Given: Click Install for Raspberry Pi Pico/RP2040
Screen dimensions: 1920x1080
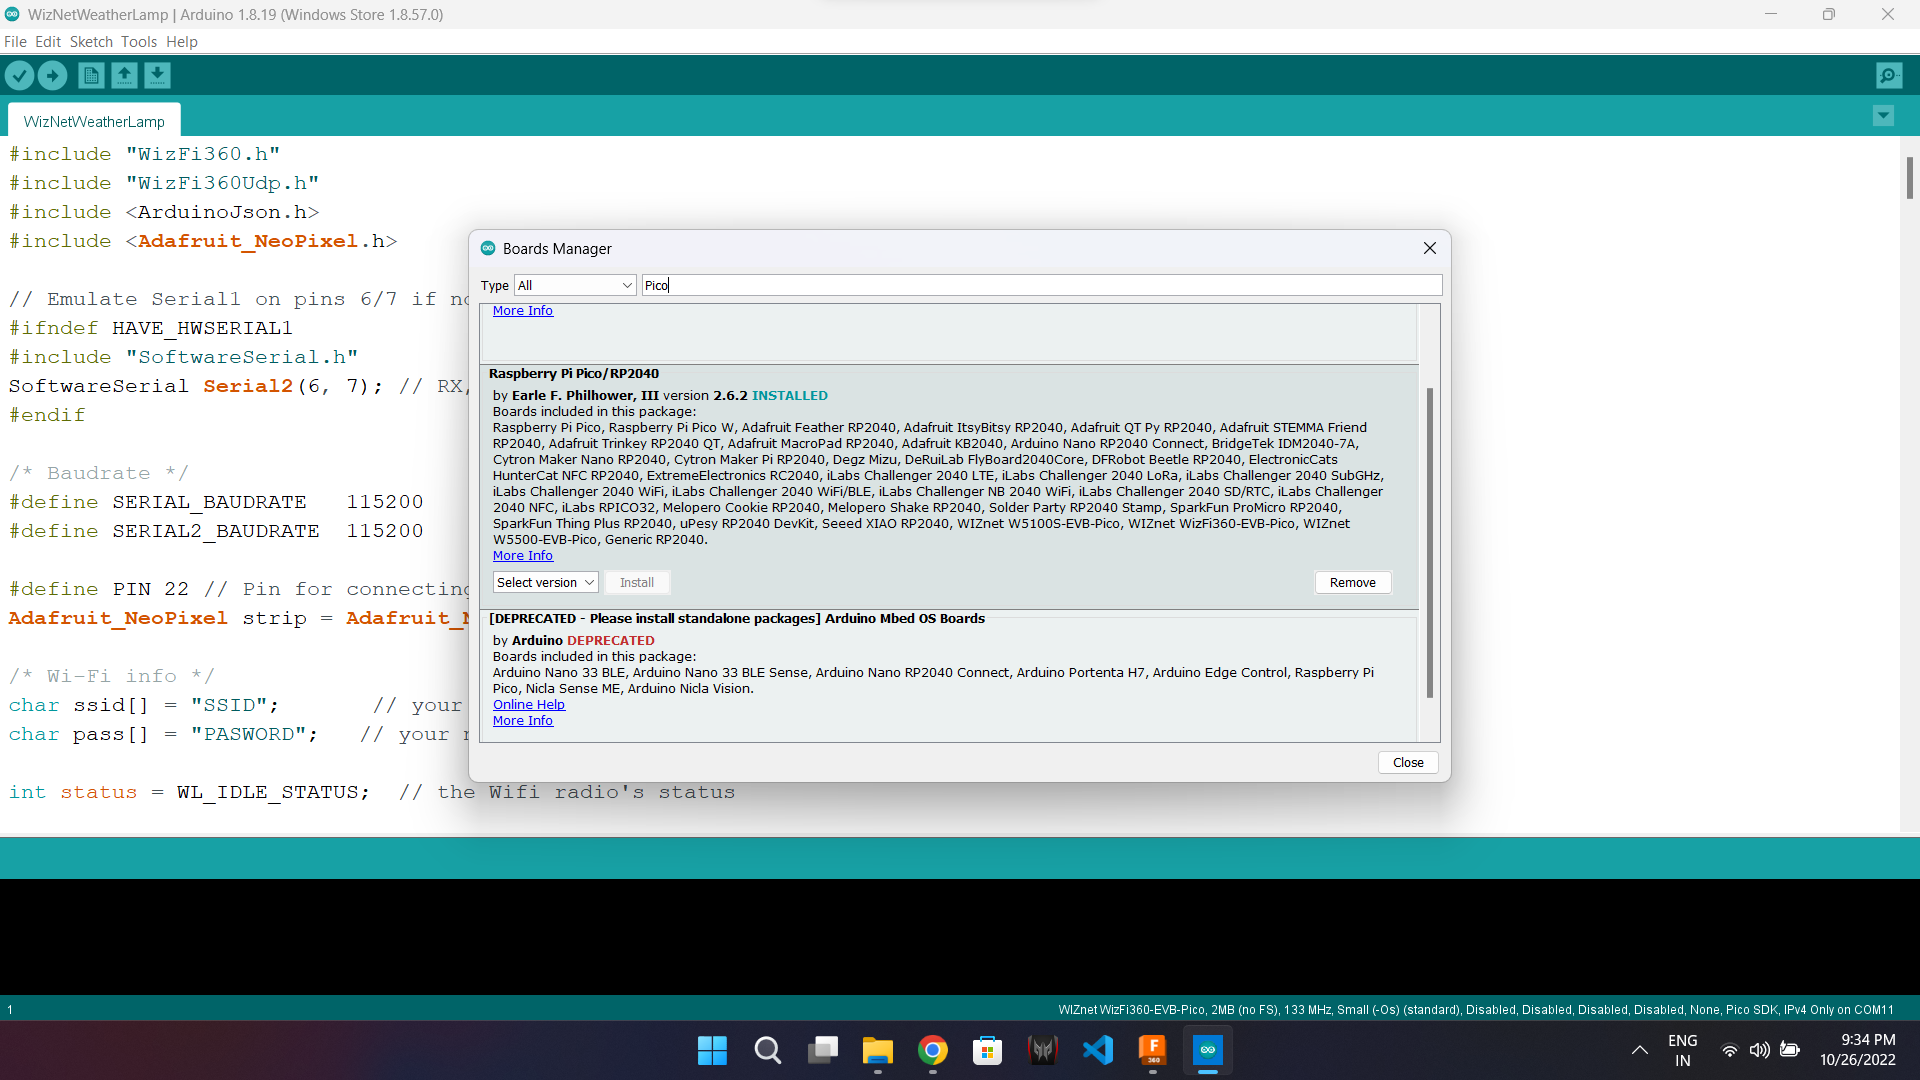Looking at the screenshot, I should pos(637,582).
